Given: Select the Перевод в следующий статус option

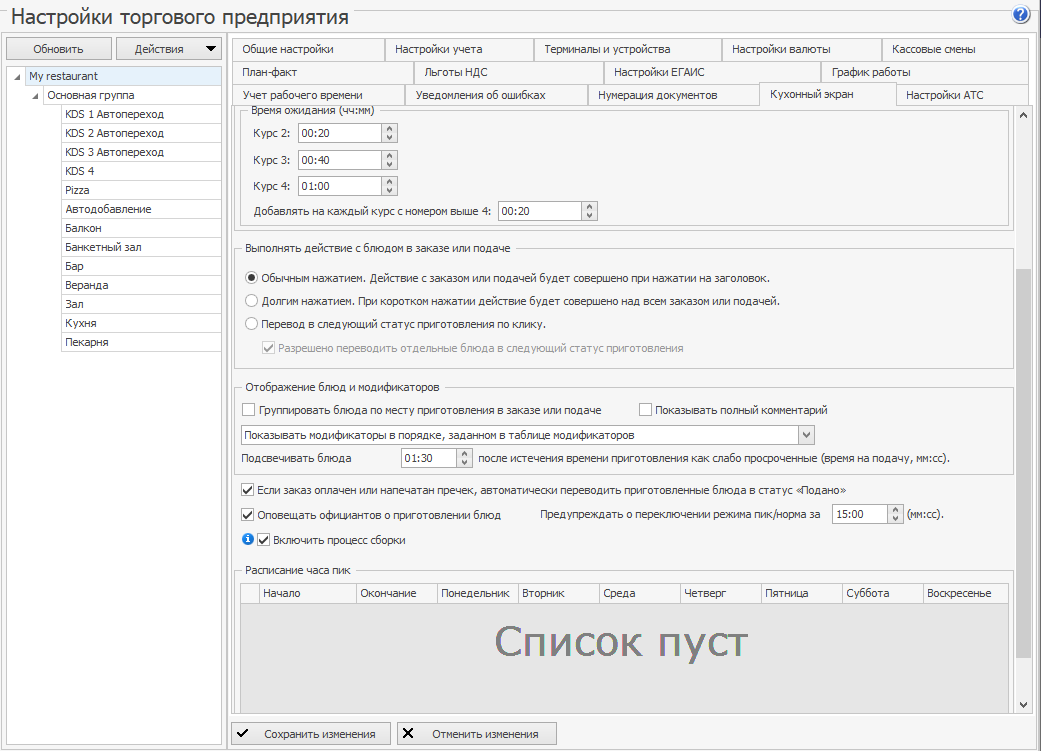Looking at the screenshot, I should click(249, 321).
